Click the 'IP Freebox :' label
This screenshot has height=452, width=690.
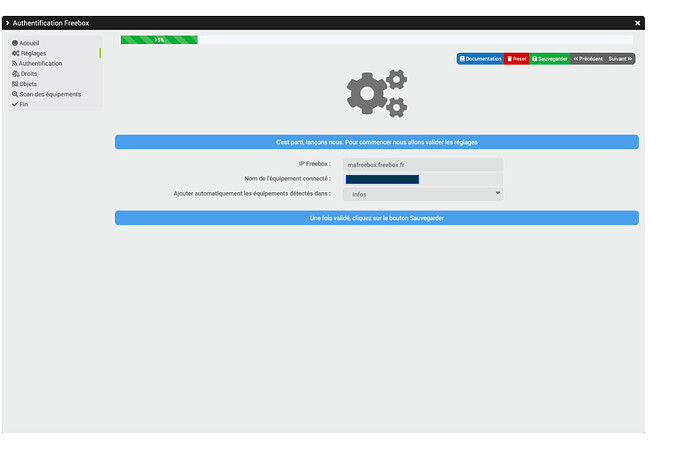pyautogui.click(x=315, y=164)
